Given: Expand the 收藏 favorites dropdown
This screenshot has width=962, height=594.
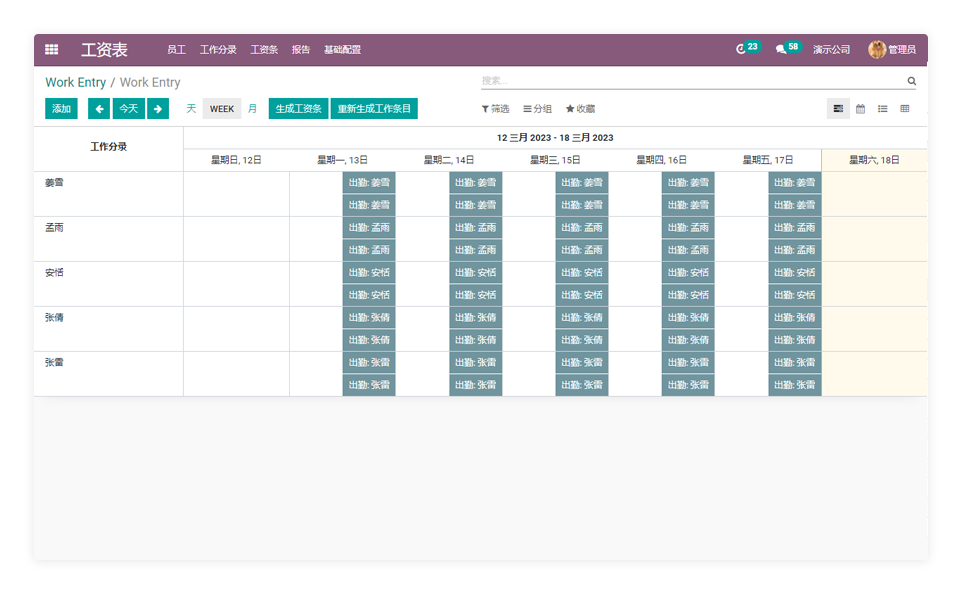Looking at the screenshot, I should pos(580,109).
